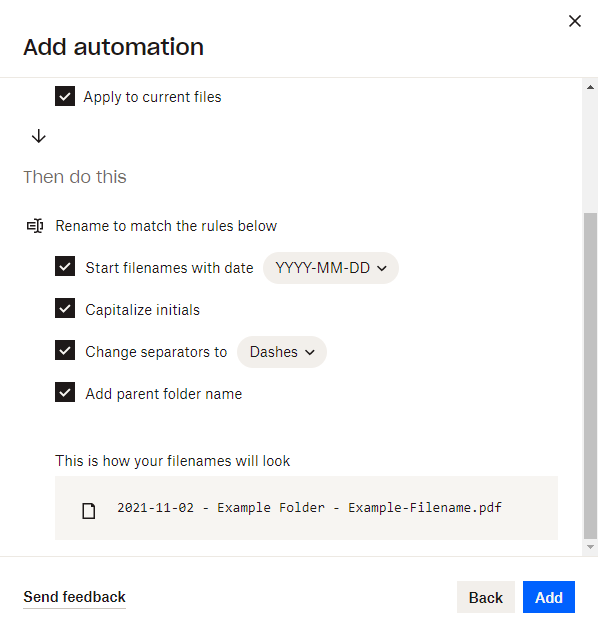Click the rename rules icon

(x=35, y=226)
